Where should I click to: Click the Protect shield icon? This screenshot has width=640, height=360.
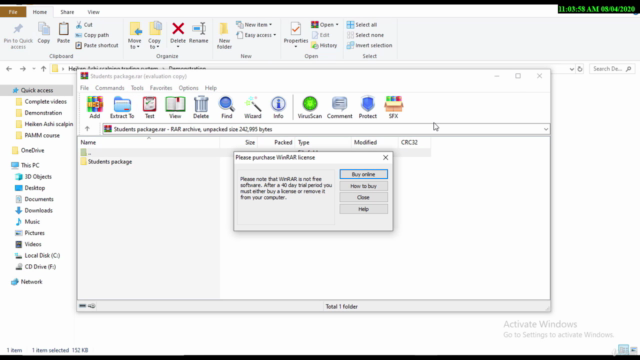tap(368, 107)
